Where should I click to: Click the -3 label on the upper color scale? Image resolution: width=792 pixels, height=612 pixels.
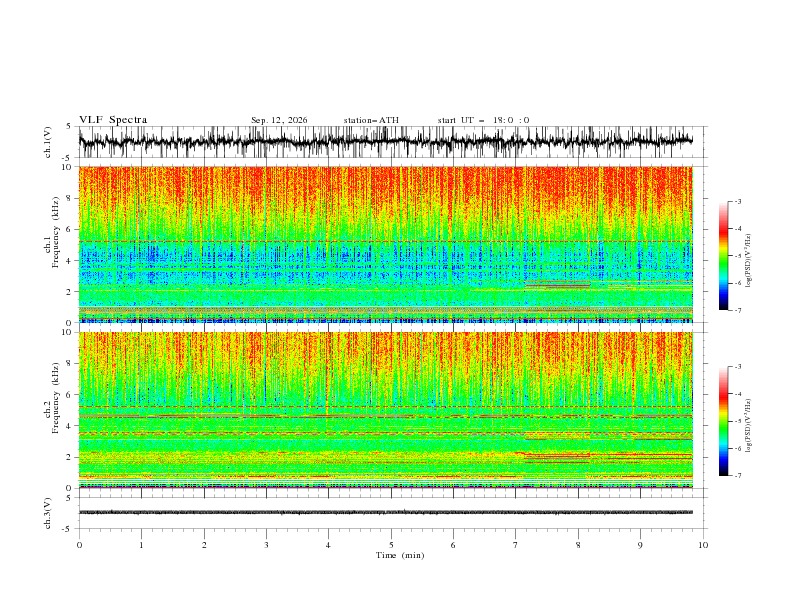pos(738,201)
